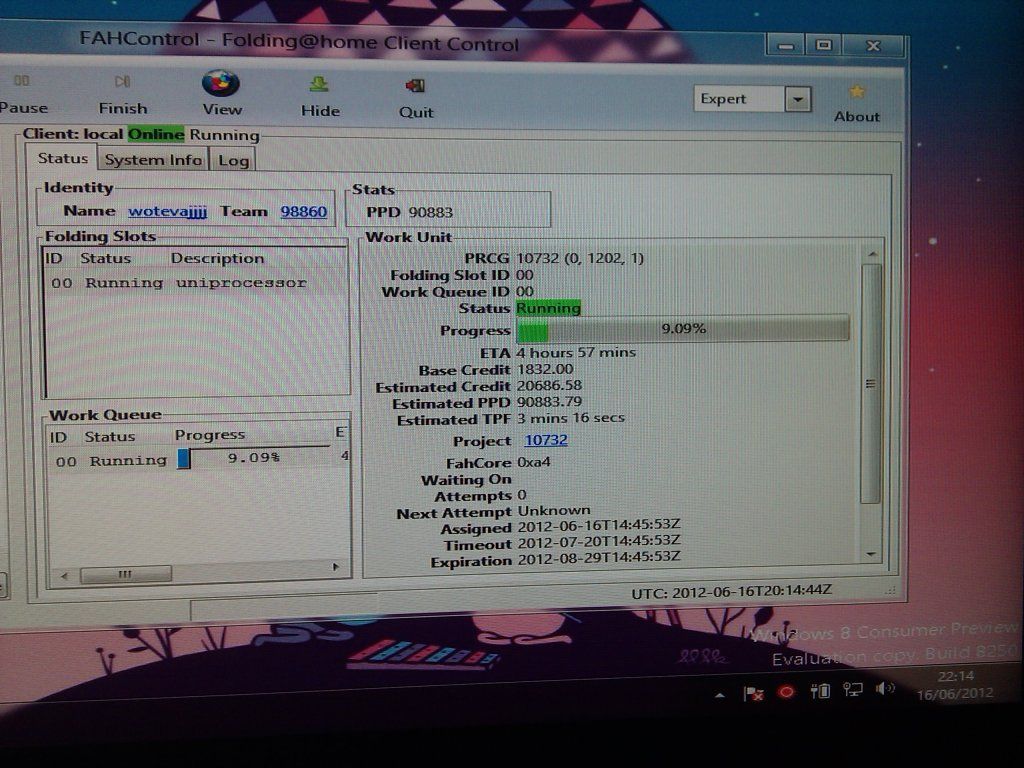Open the team 98860 link

pyautogui.click(x=304, y=212)
